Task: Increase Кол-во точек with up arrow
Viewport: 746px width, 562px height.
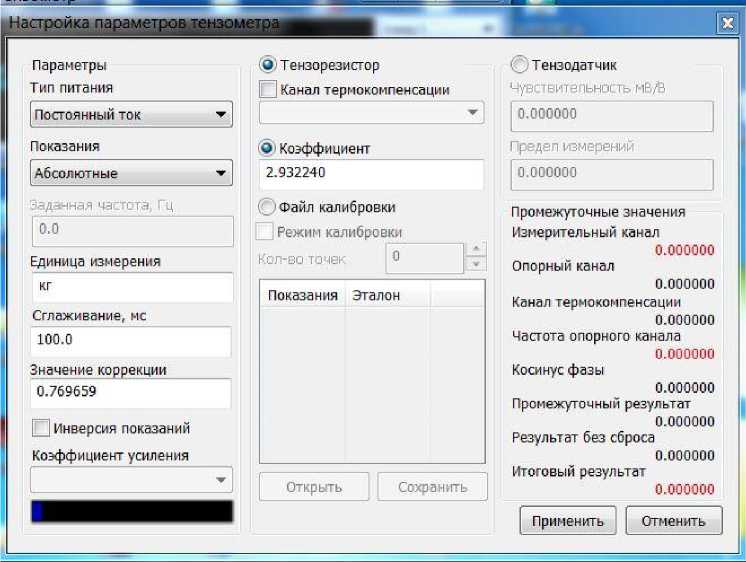Action: pos(476,249)
